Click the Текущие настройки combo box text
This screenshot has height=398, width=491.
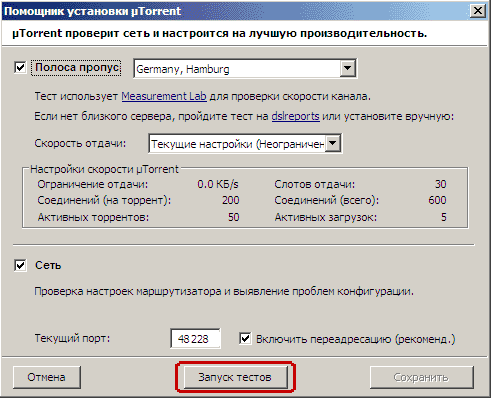pyautogui.click(x=237, y=144)
